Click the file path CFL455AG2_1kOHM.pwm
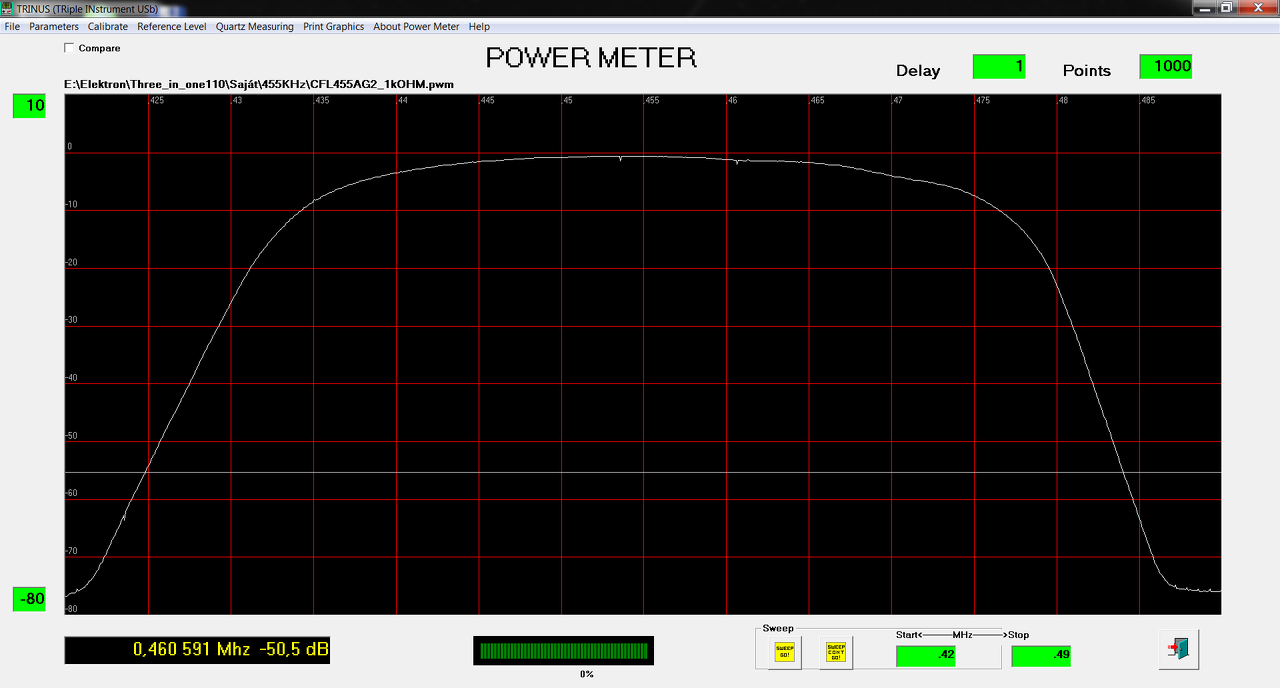Image resolution: width=1280 pixels, height=688 pixels. point(259,85)
